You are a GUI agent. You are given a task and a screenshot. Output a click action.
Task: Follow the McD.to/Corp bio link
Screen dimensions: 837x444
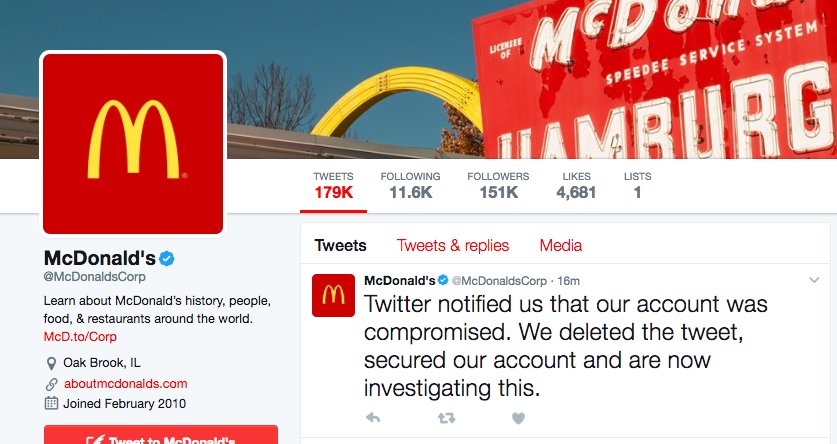pos(80,337)
